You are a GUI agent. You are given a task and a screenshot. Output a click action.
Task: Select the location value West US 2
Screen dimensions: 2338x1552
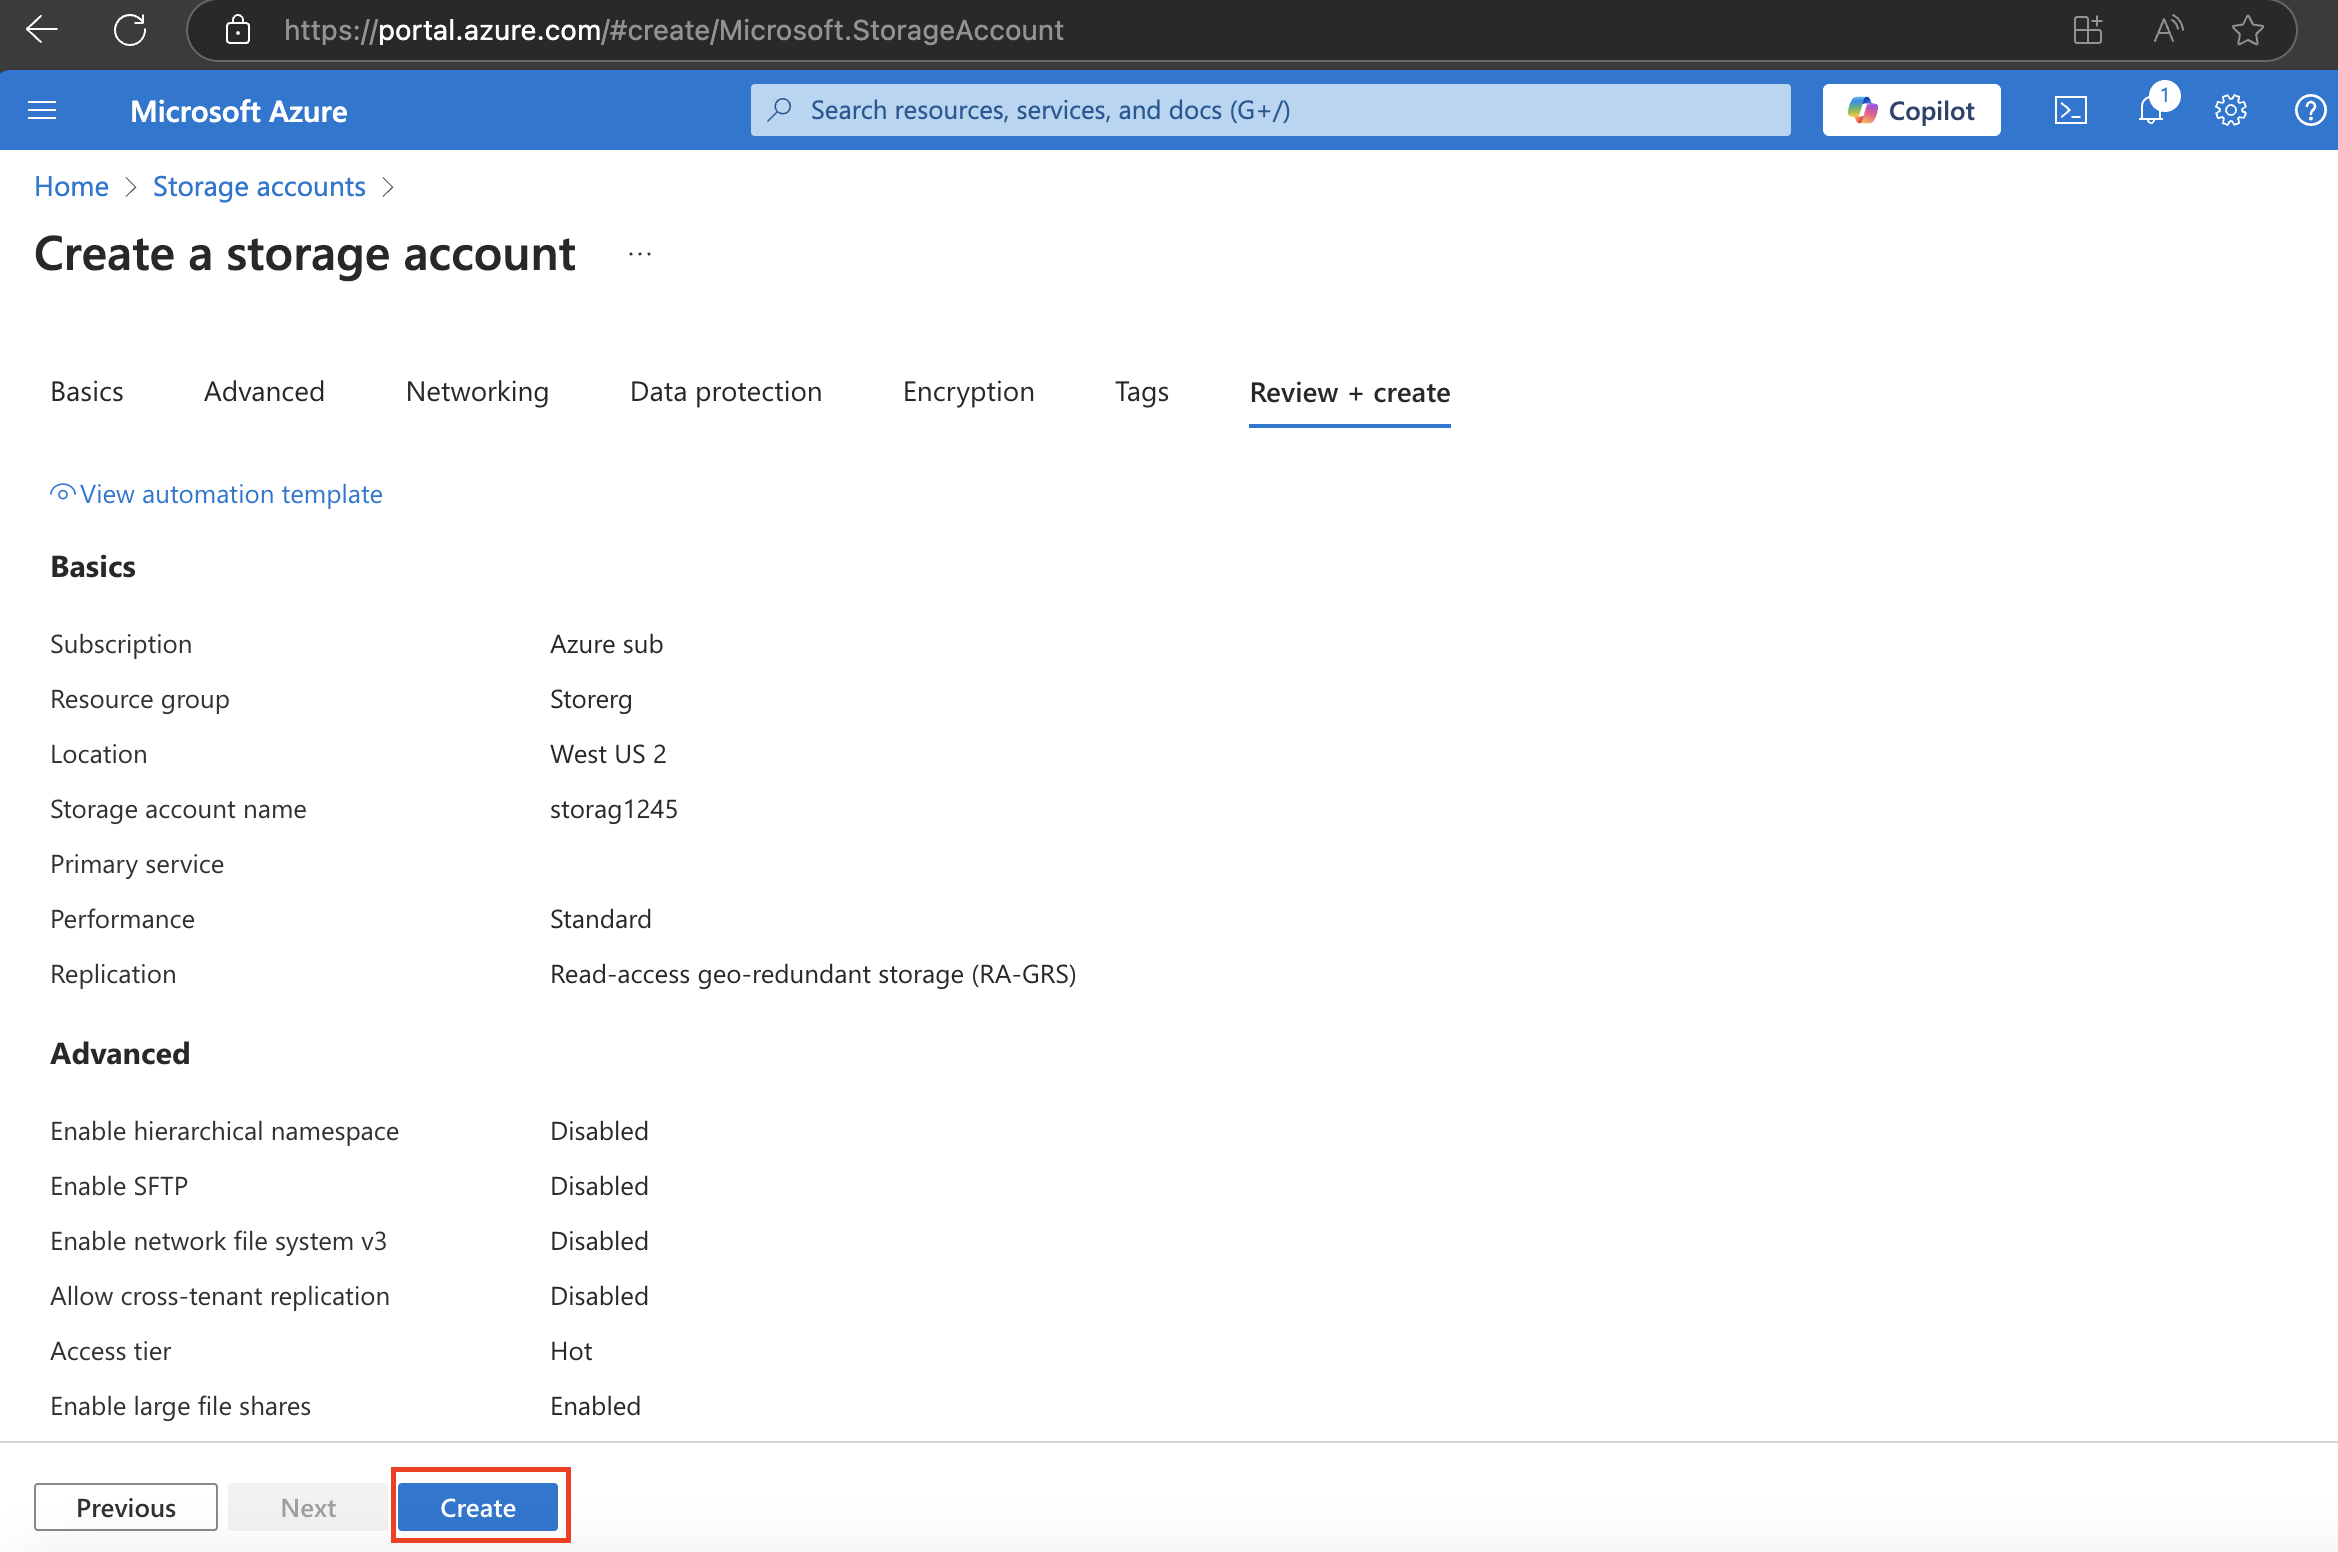(x=608, y=754)
